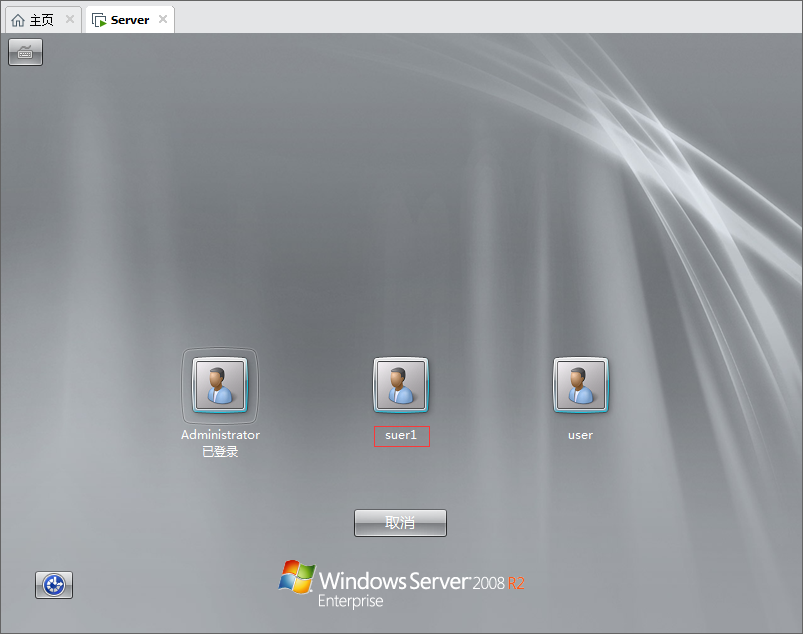Viewport: 803px width, 634px height.
Task: Select the Server tab label
Action: pos(130,20)
